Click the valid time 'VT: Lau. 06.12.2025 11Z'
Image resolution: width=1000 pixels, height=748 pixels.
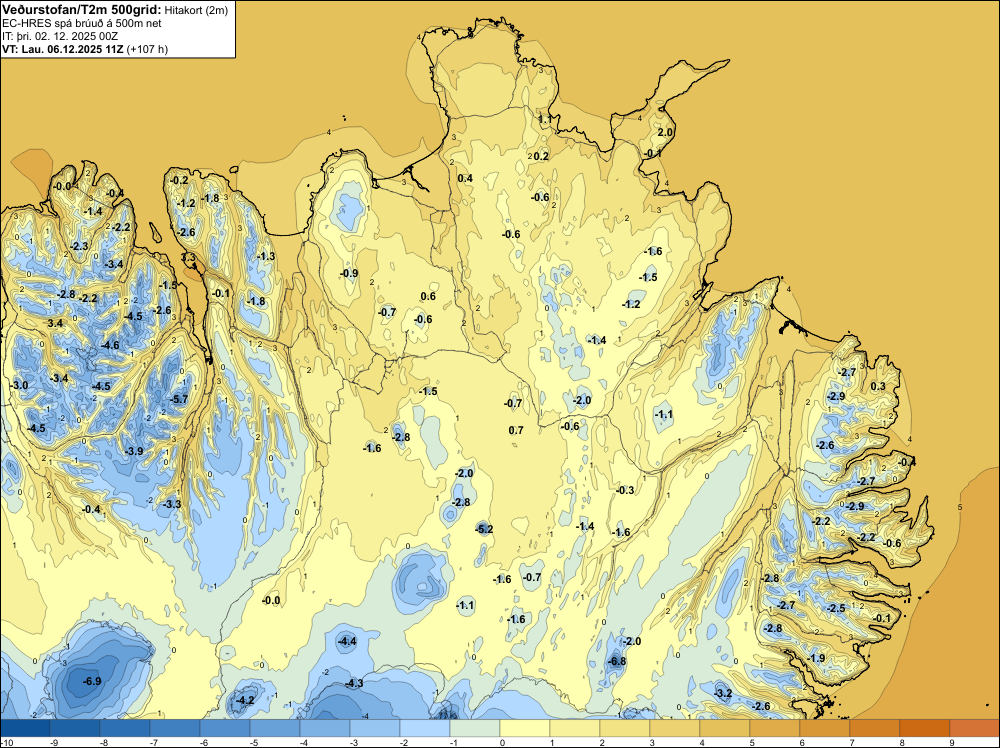pos(62,49)
